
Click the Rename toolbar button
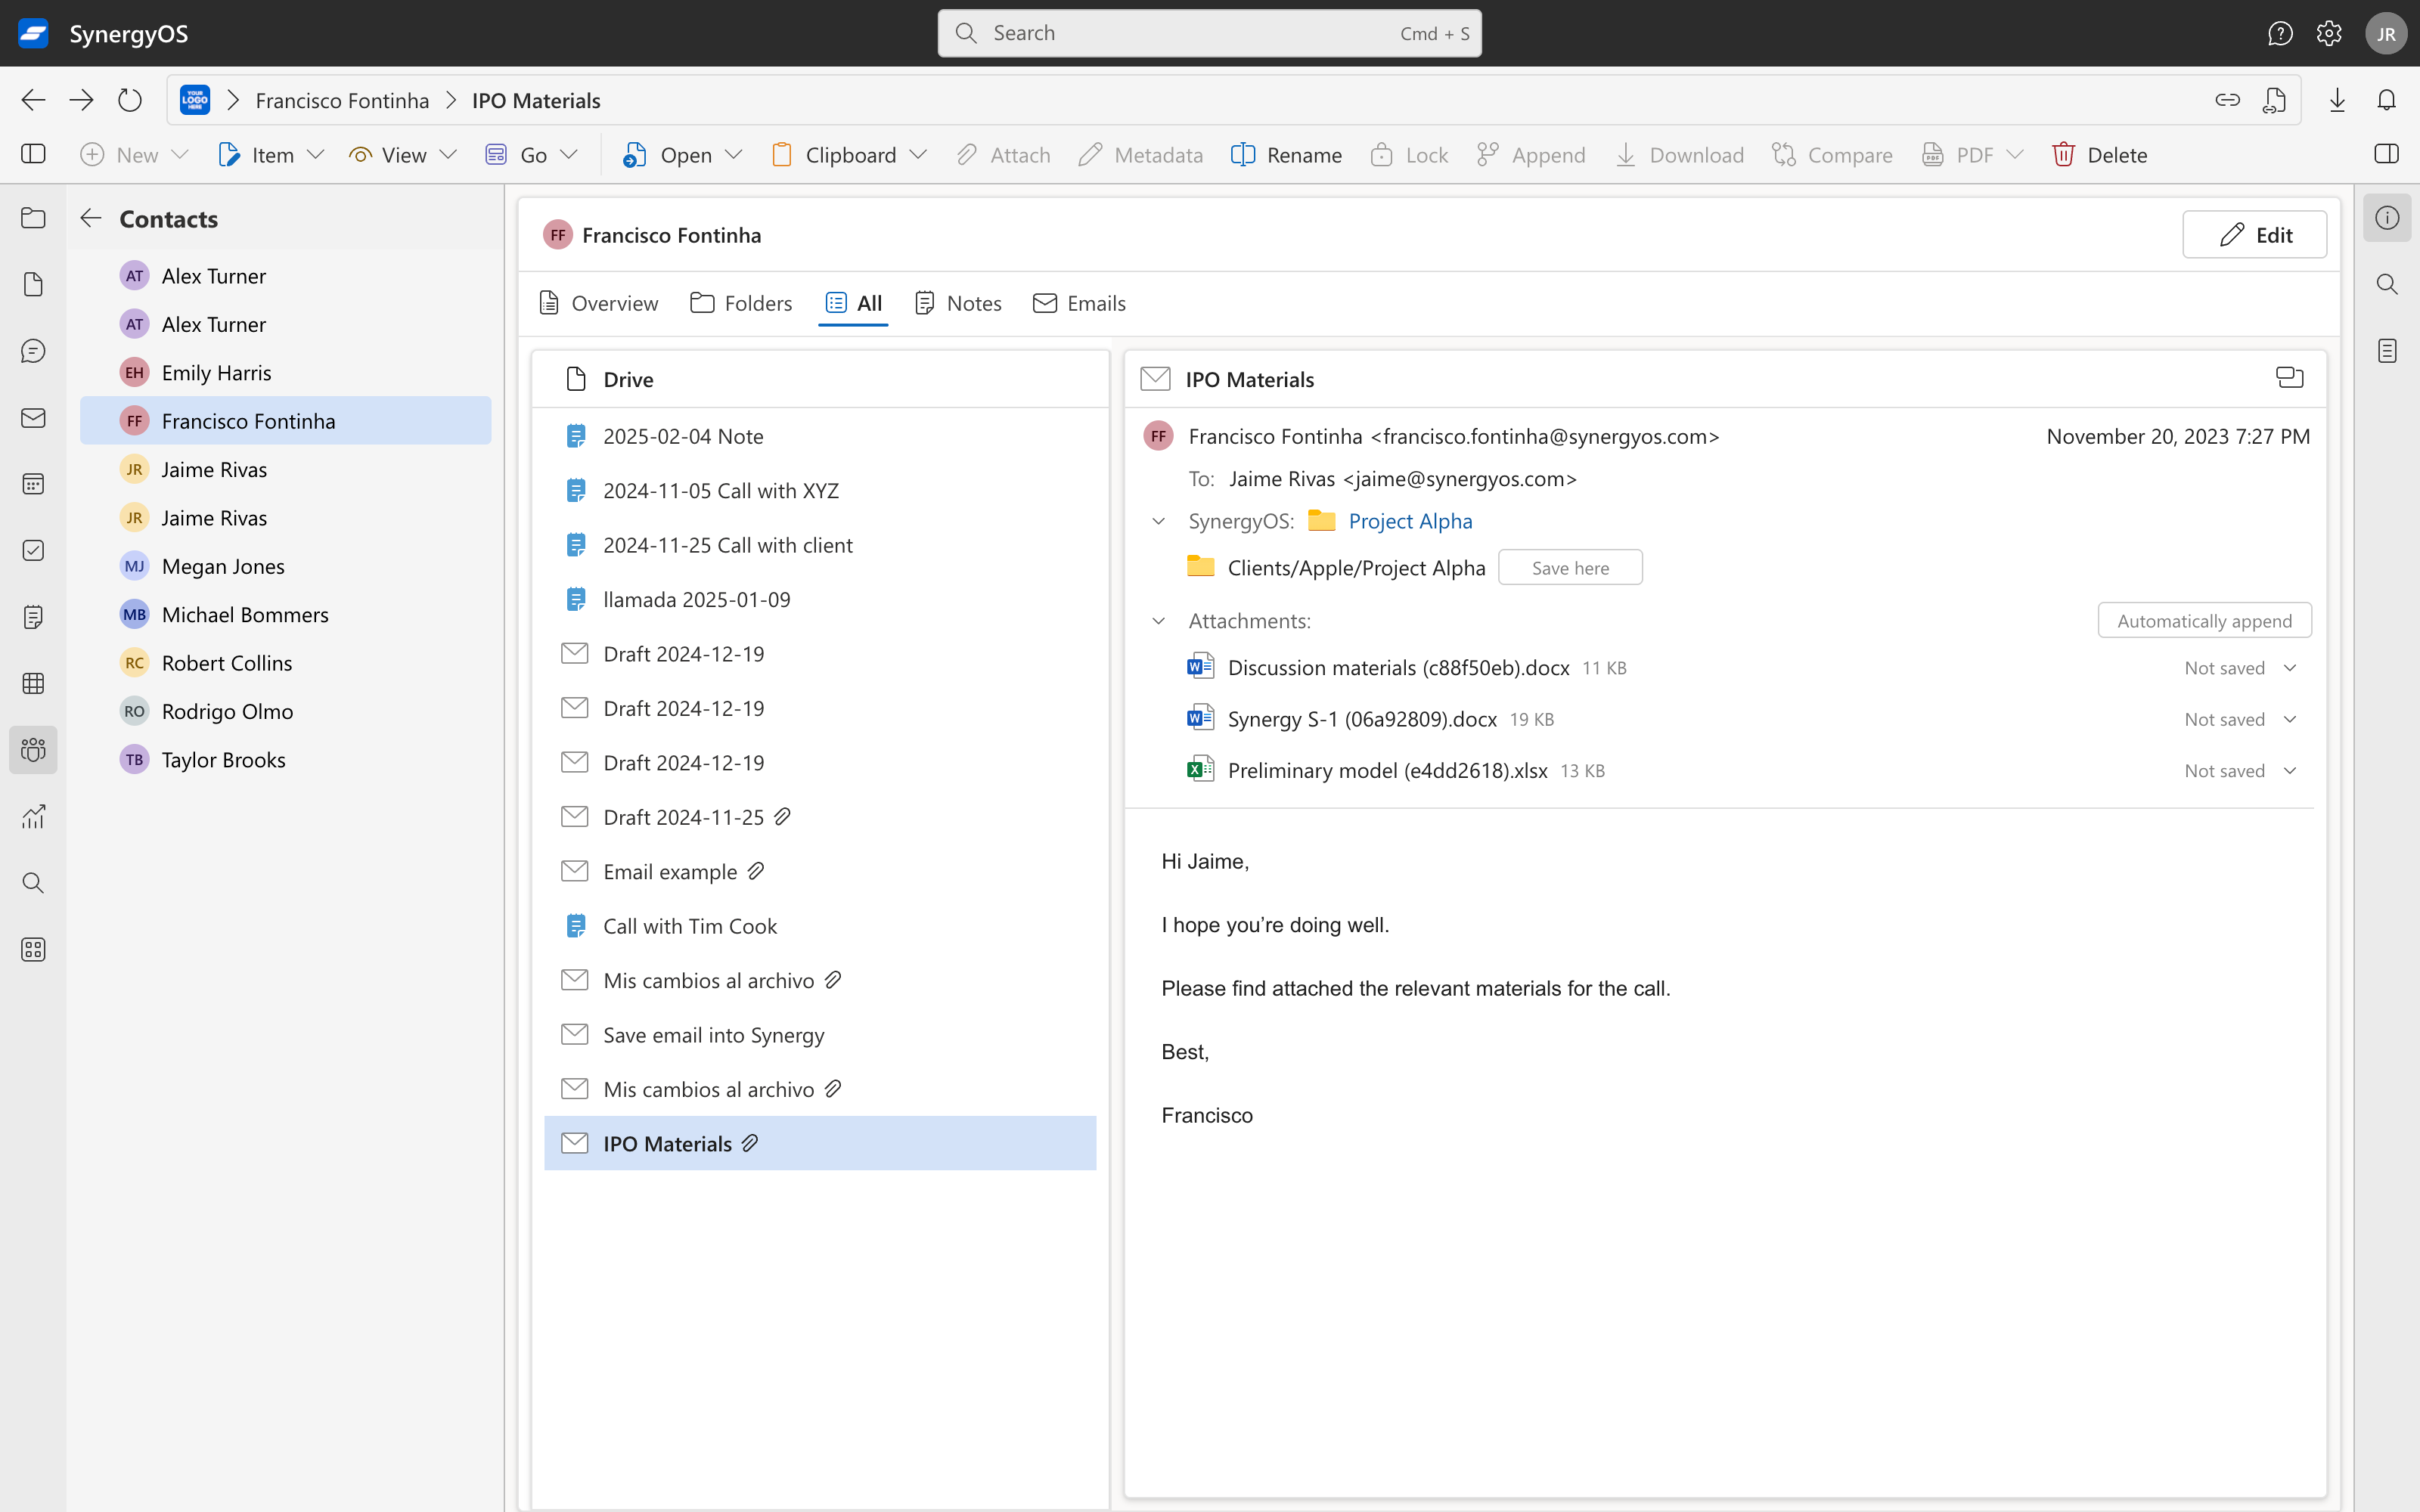click(1286, 155)
